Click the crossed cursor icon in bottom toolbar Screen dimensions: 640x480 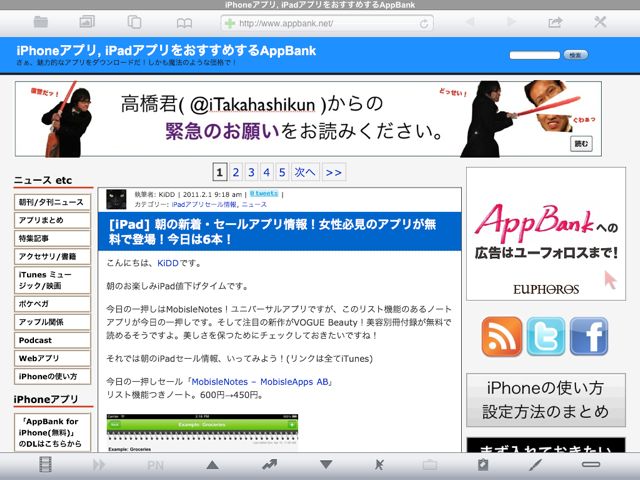pyautogui.click(x=379, y=464)
